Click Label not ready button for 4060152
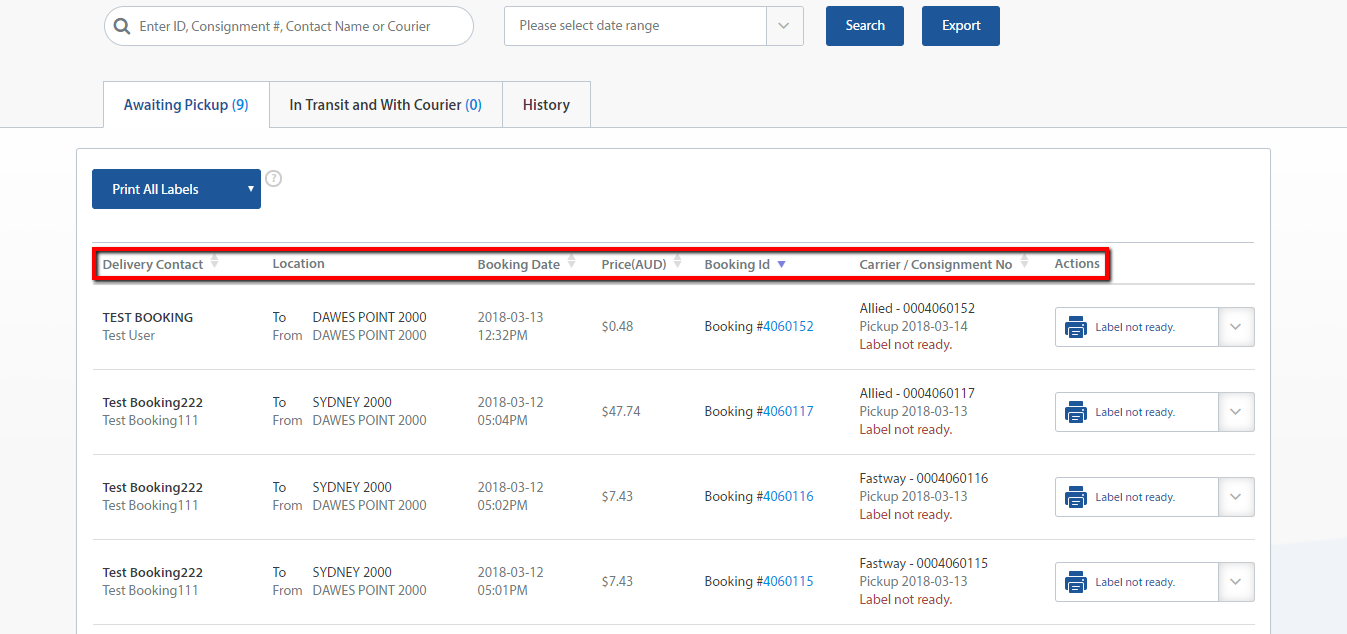Image resolution: width=1347 pixels, height=634 pixels. coord(1137,327)
